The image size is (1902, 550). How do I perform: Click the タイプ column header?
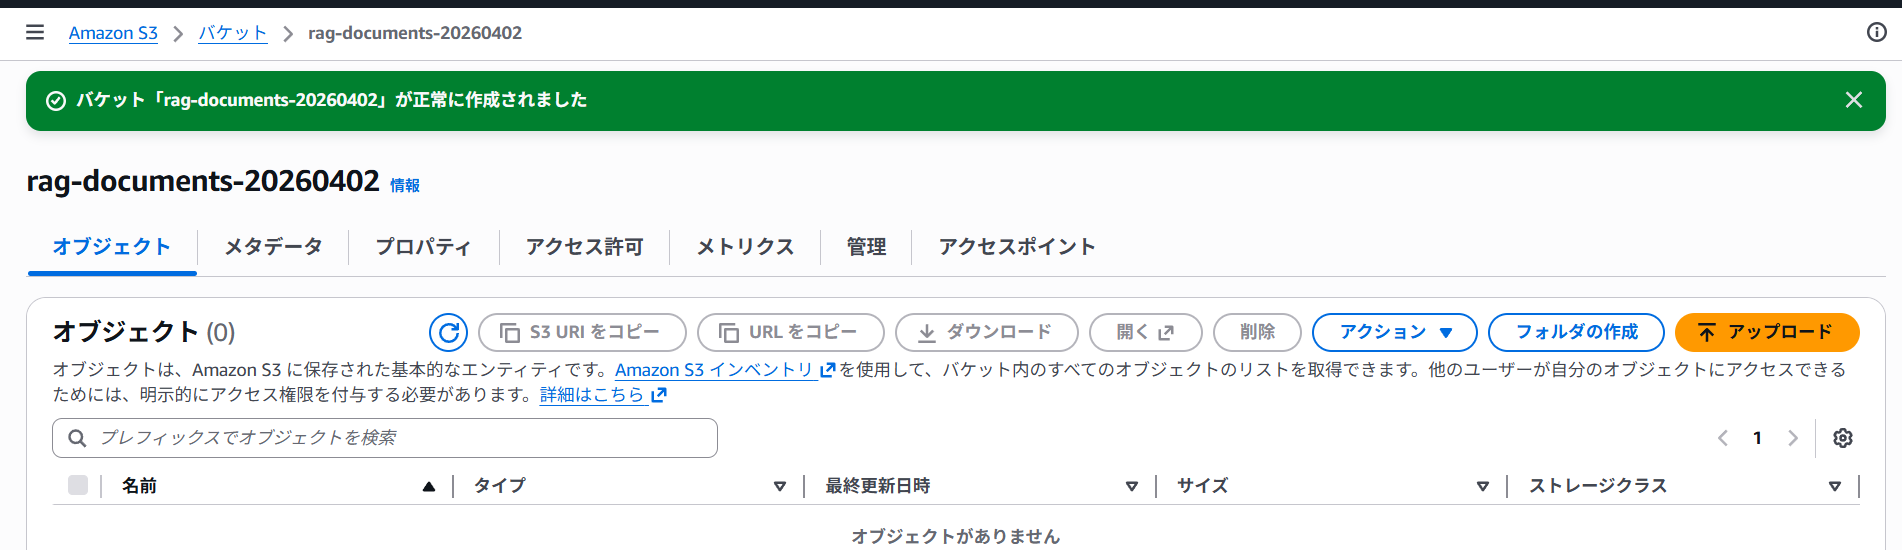click(x=499, y=486)
